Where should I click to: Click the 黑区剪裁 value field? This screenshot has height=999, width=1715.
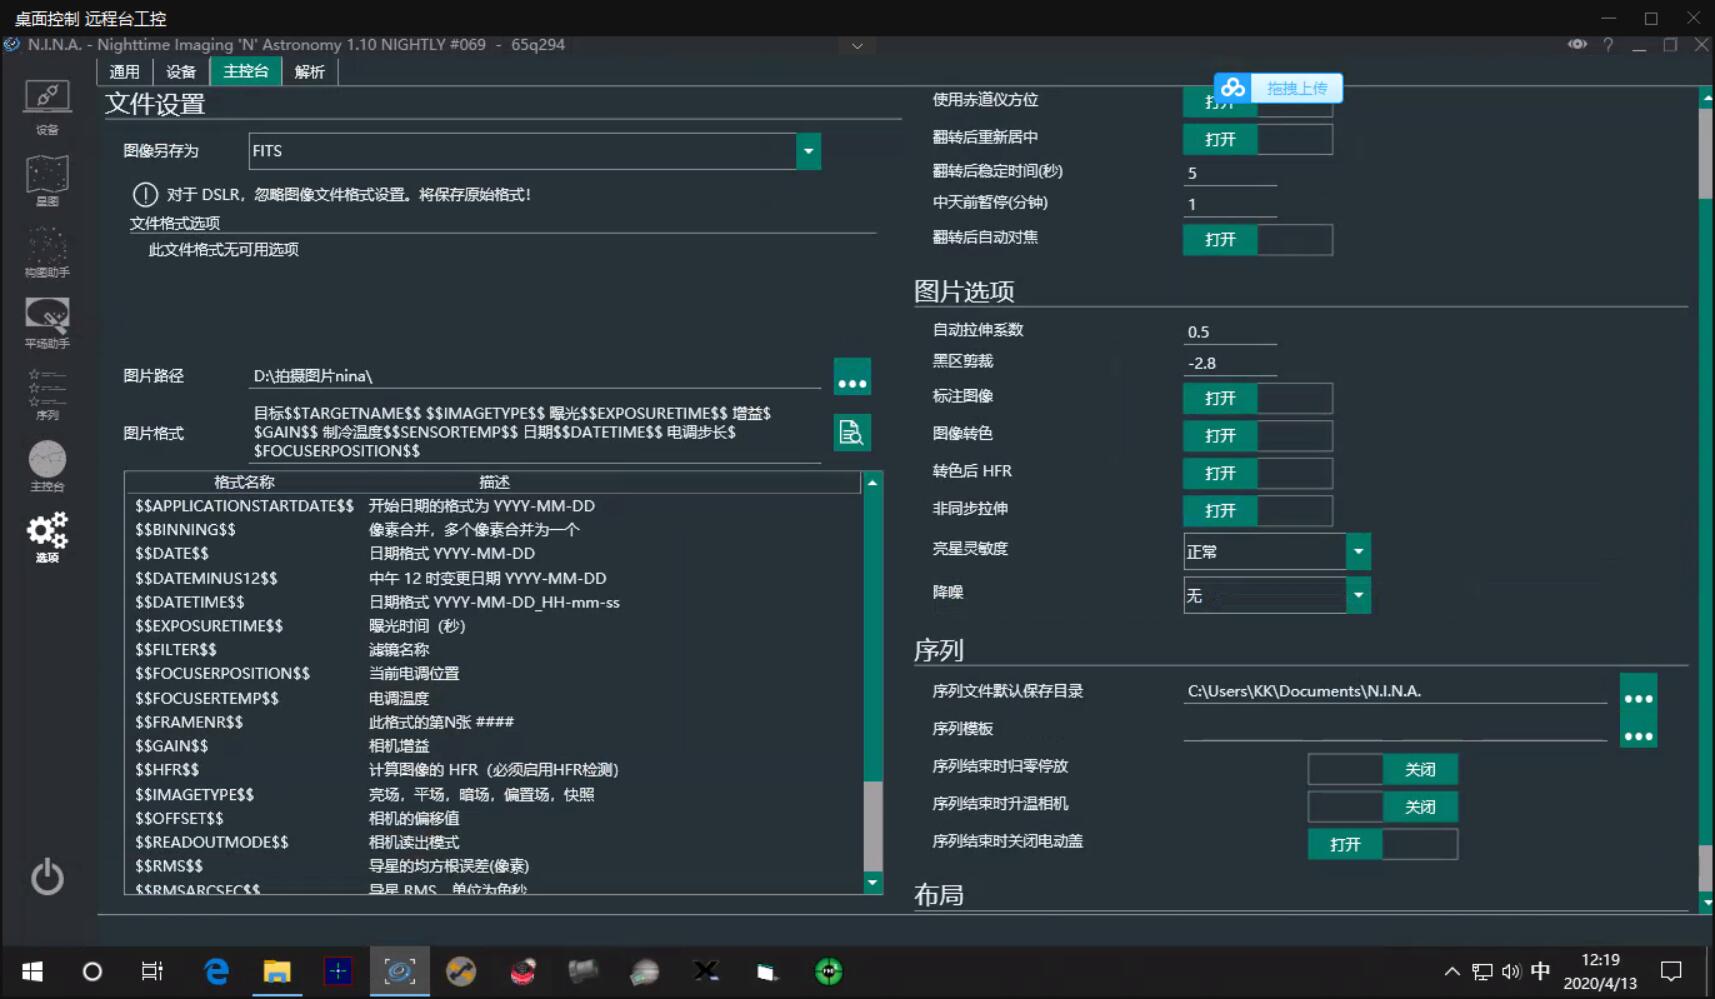coord(1230,363)
